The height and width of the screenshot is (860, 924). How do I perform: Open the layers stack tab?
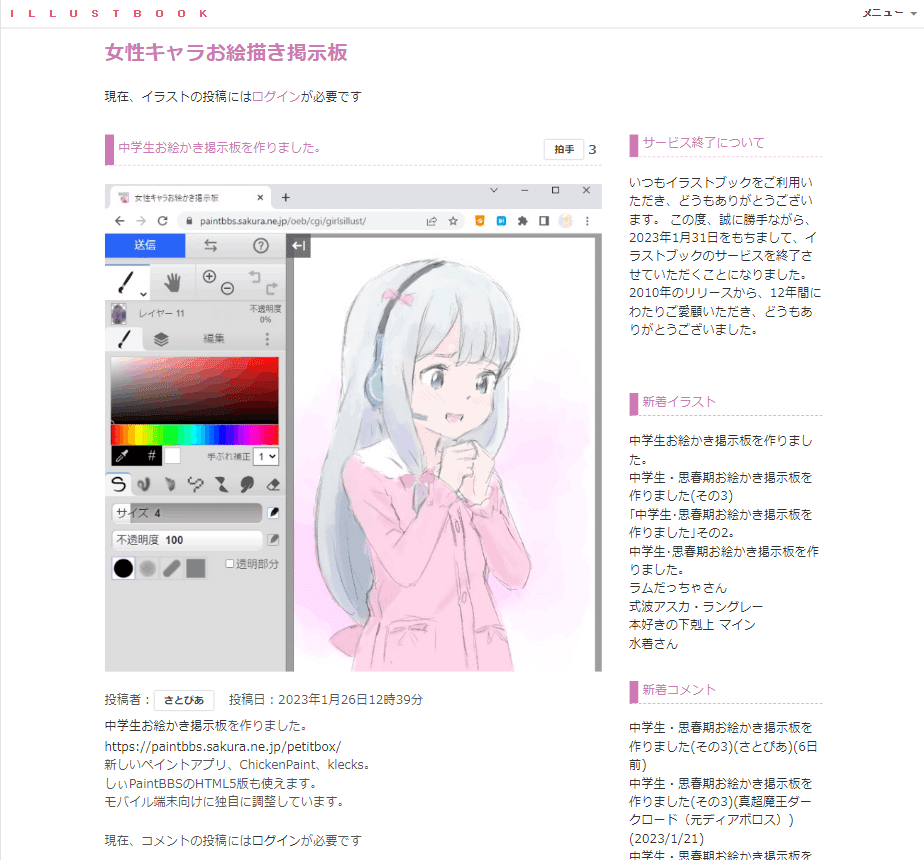(161, 339)
